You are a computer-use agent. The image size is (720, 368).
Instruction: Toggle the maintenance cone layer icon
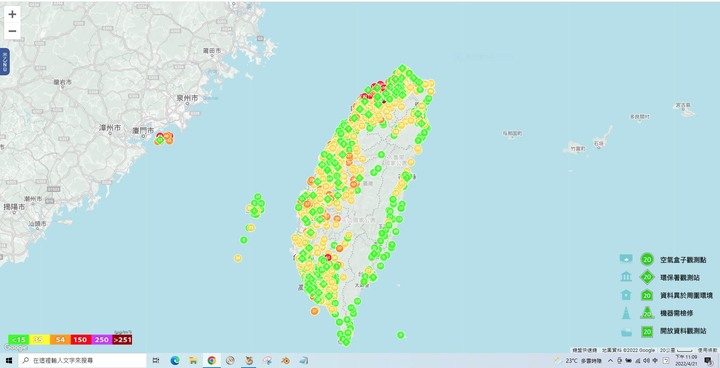pyautogui.click(x=626, y=313)
